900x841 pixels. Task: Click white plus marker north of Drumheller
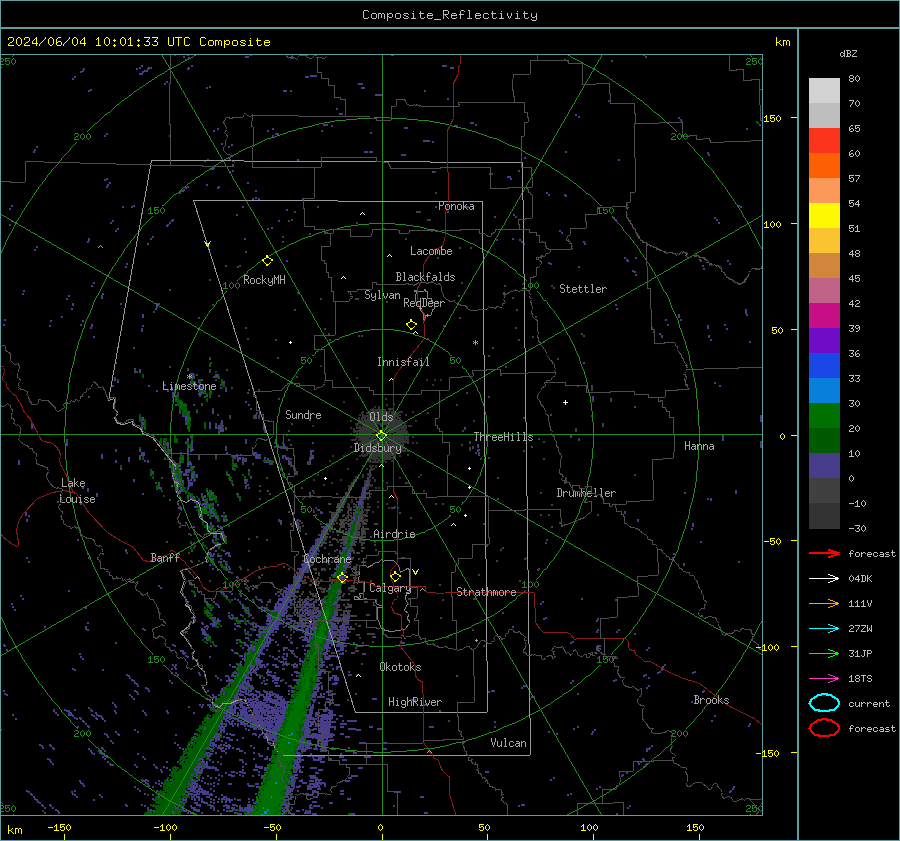[x=565, y=402]
